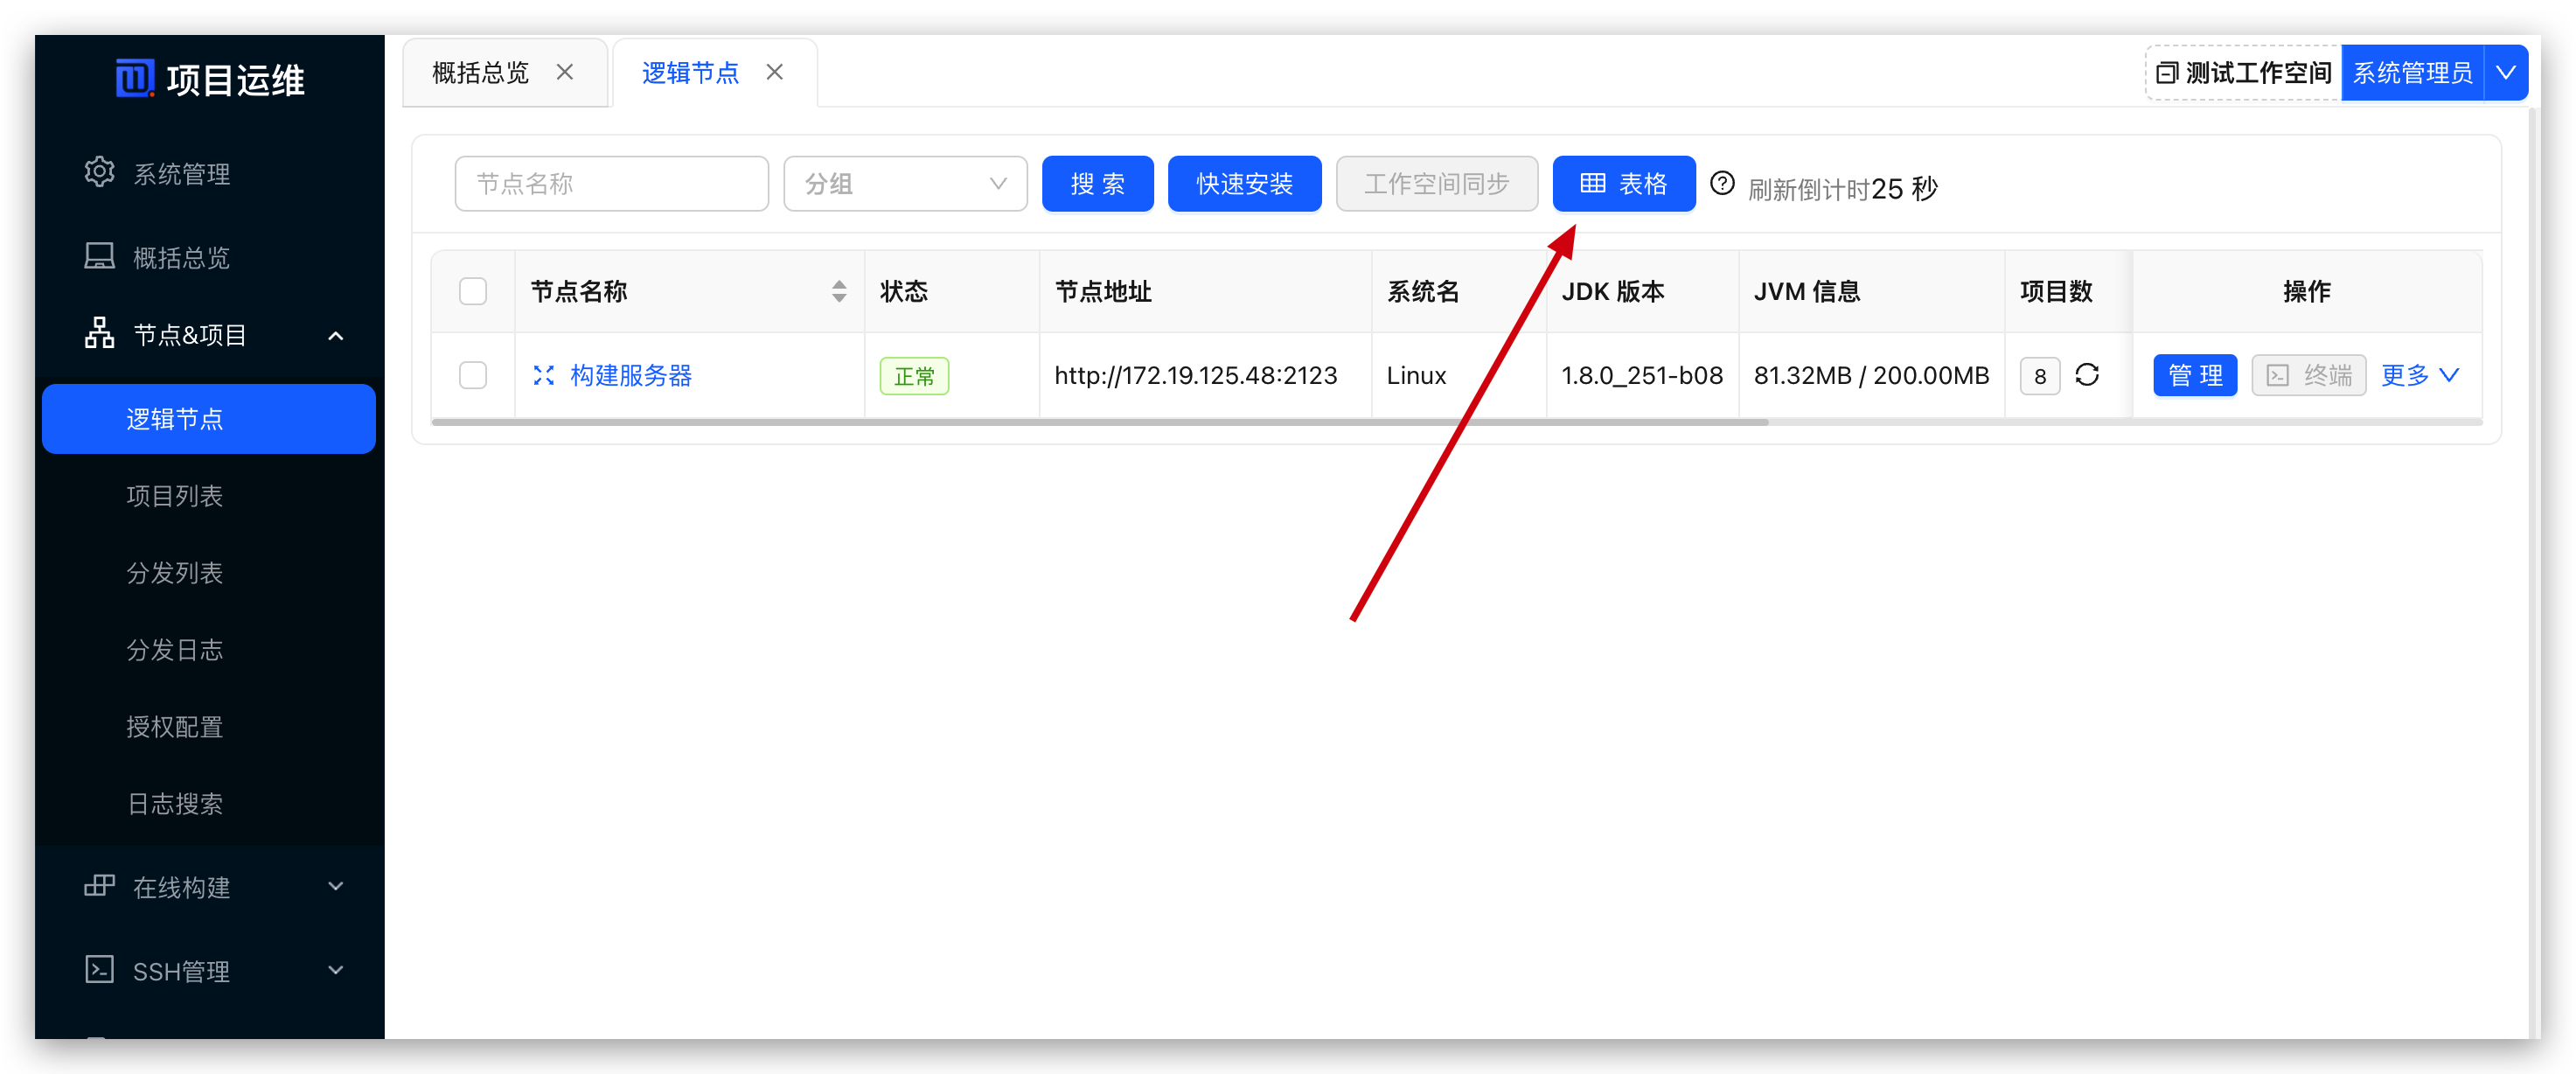Click the 快速安装 button
Screen dimensions: 2576x1074
point(1244,184)
